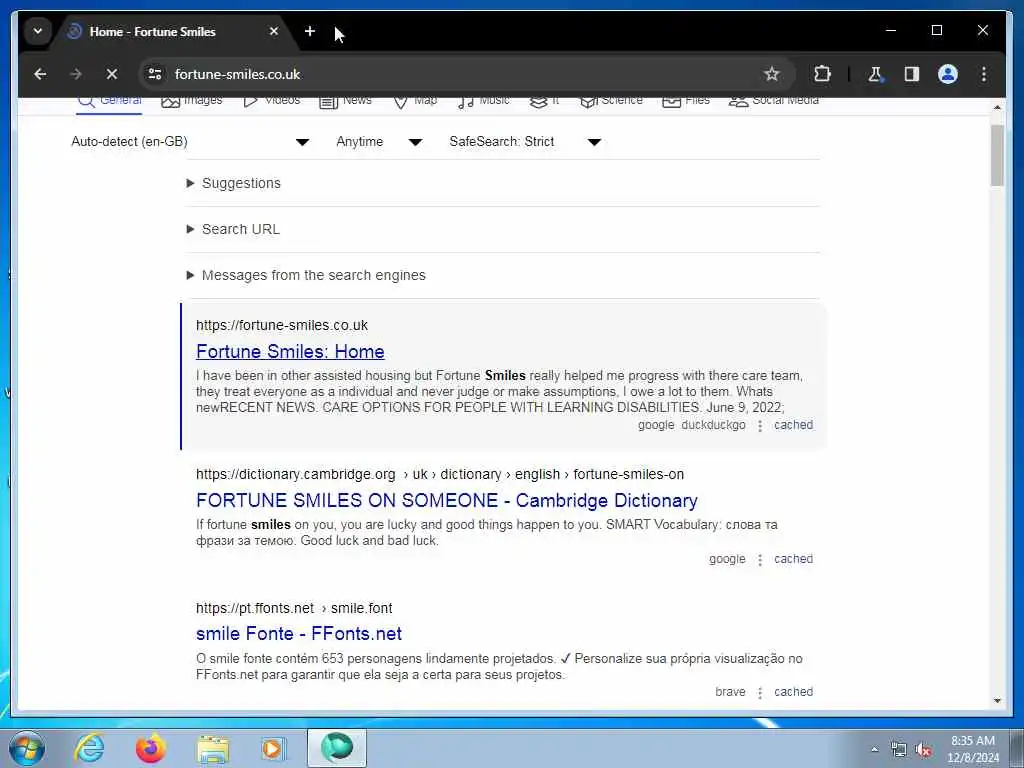Screen dimensions: 1024x768
Task: Open the muted volume tray icon
Action: (x=923, y=750)
